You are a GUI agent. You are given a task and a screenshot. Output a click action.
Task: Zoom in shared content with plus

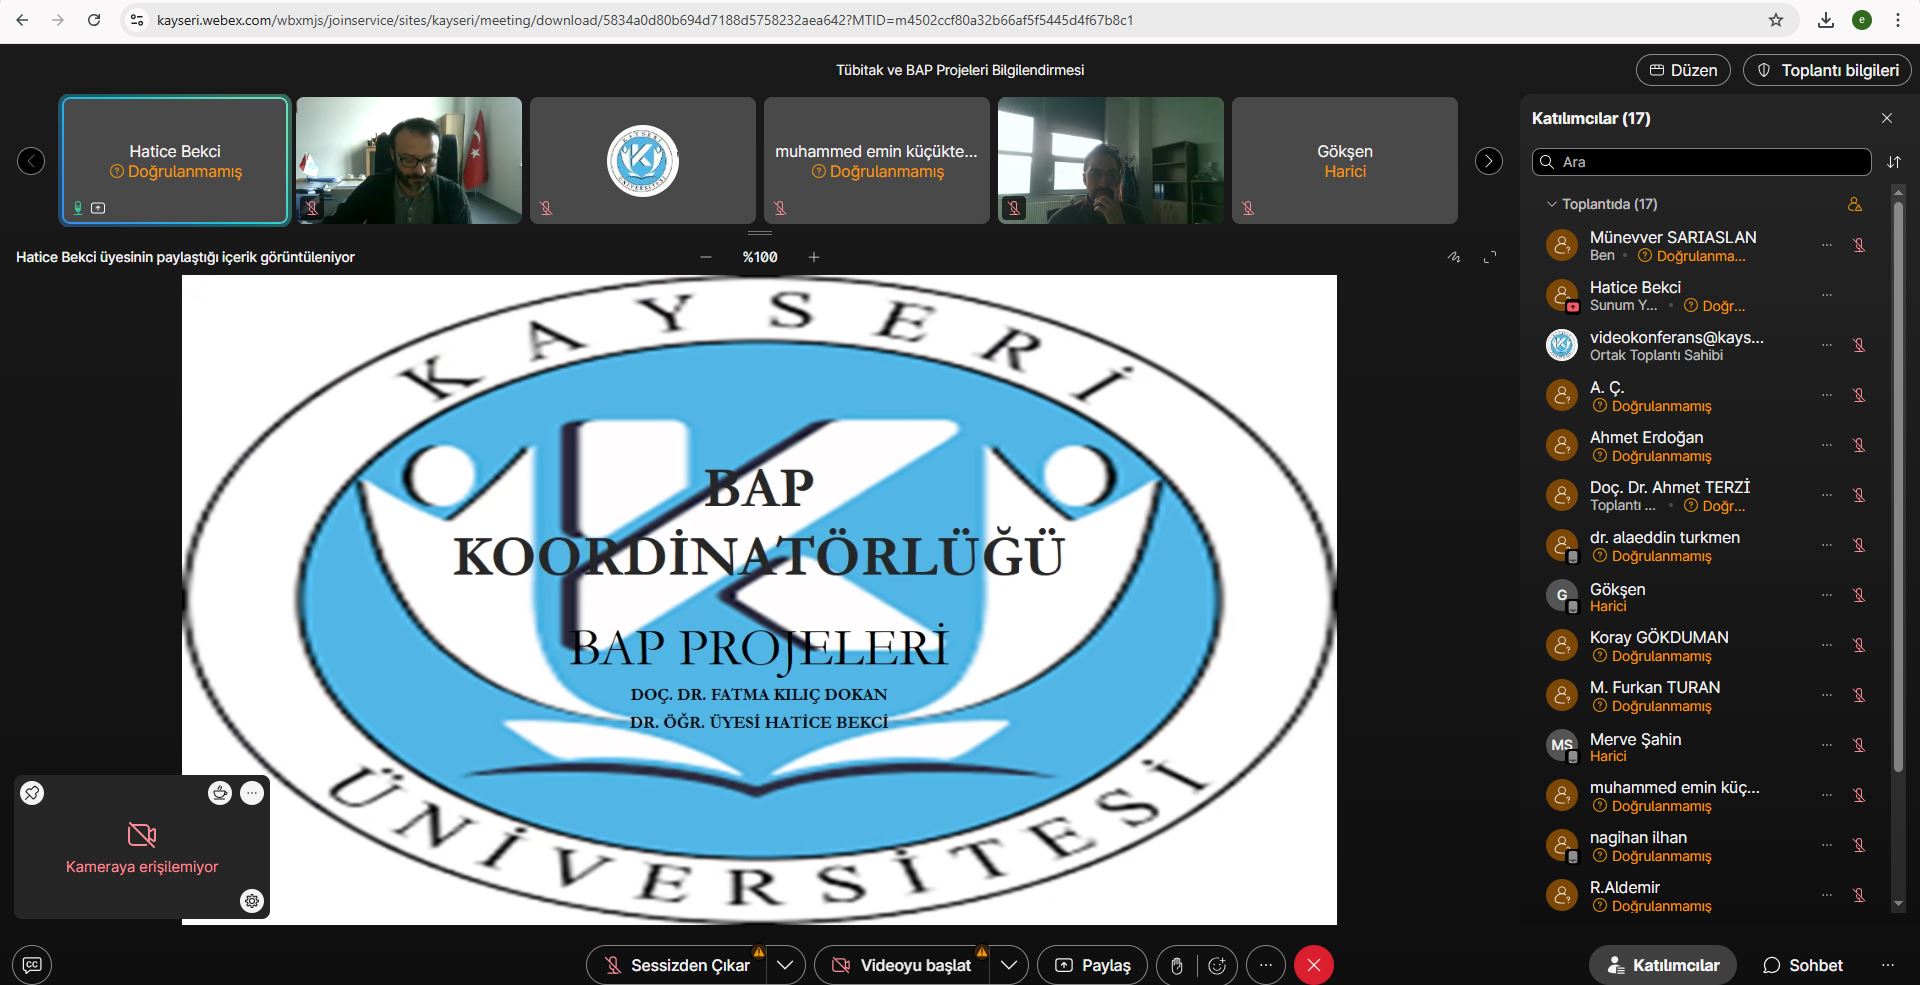pos(814,257)
